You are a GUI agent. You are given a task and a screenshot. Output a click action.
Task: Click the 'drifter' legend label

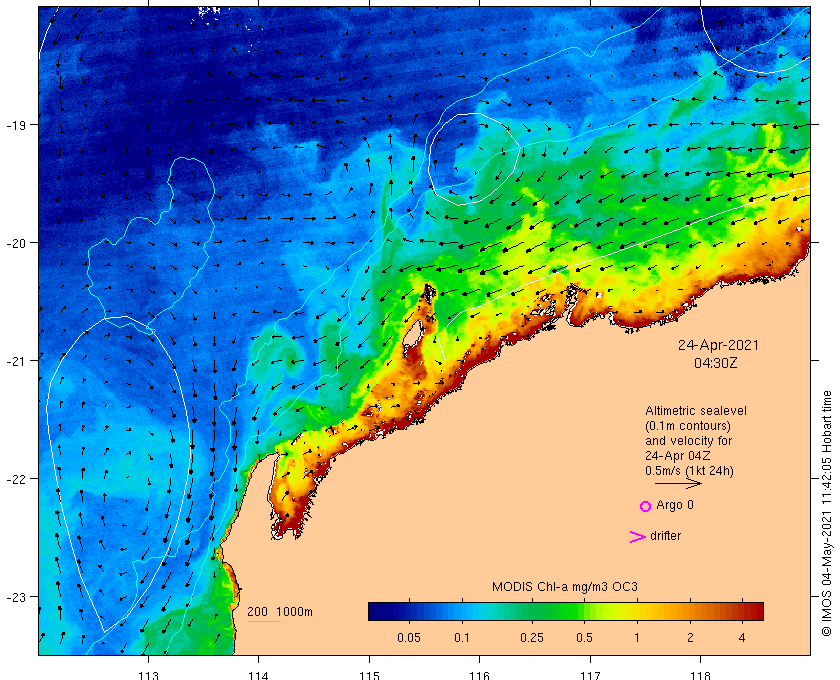click(665, 536)
